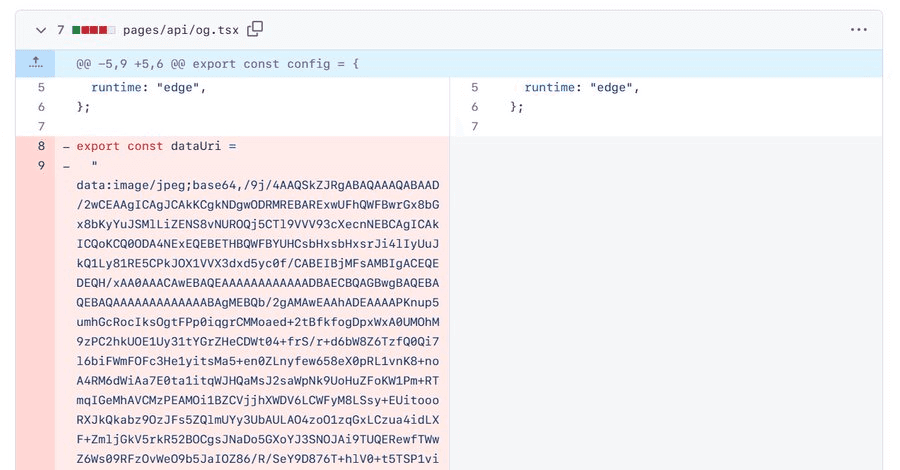
Task: Open the three-dot file options menu
Action: pyautogui.click(x=858, y=30)
